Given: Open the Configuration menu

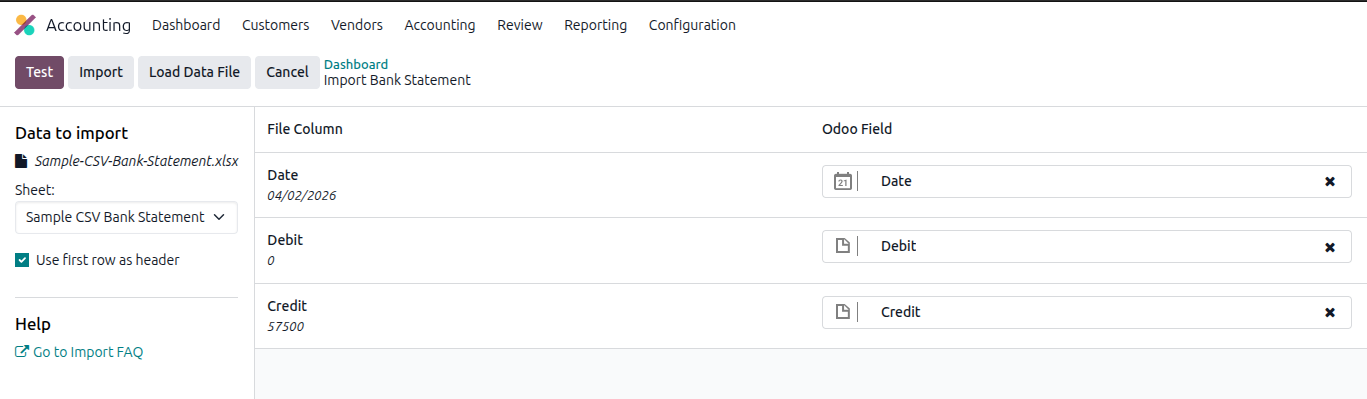Looking at the screenshot, I should pos(692,25).
